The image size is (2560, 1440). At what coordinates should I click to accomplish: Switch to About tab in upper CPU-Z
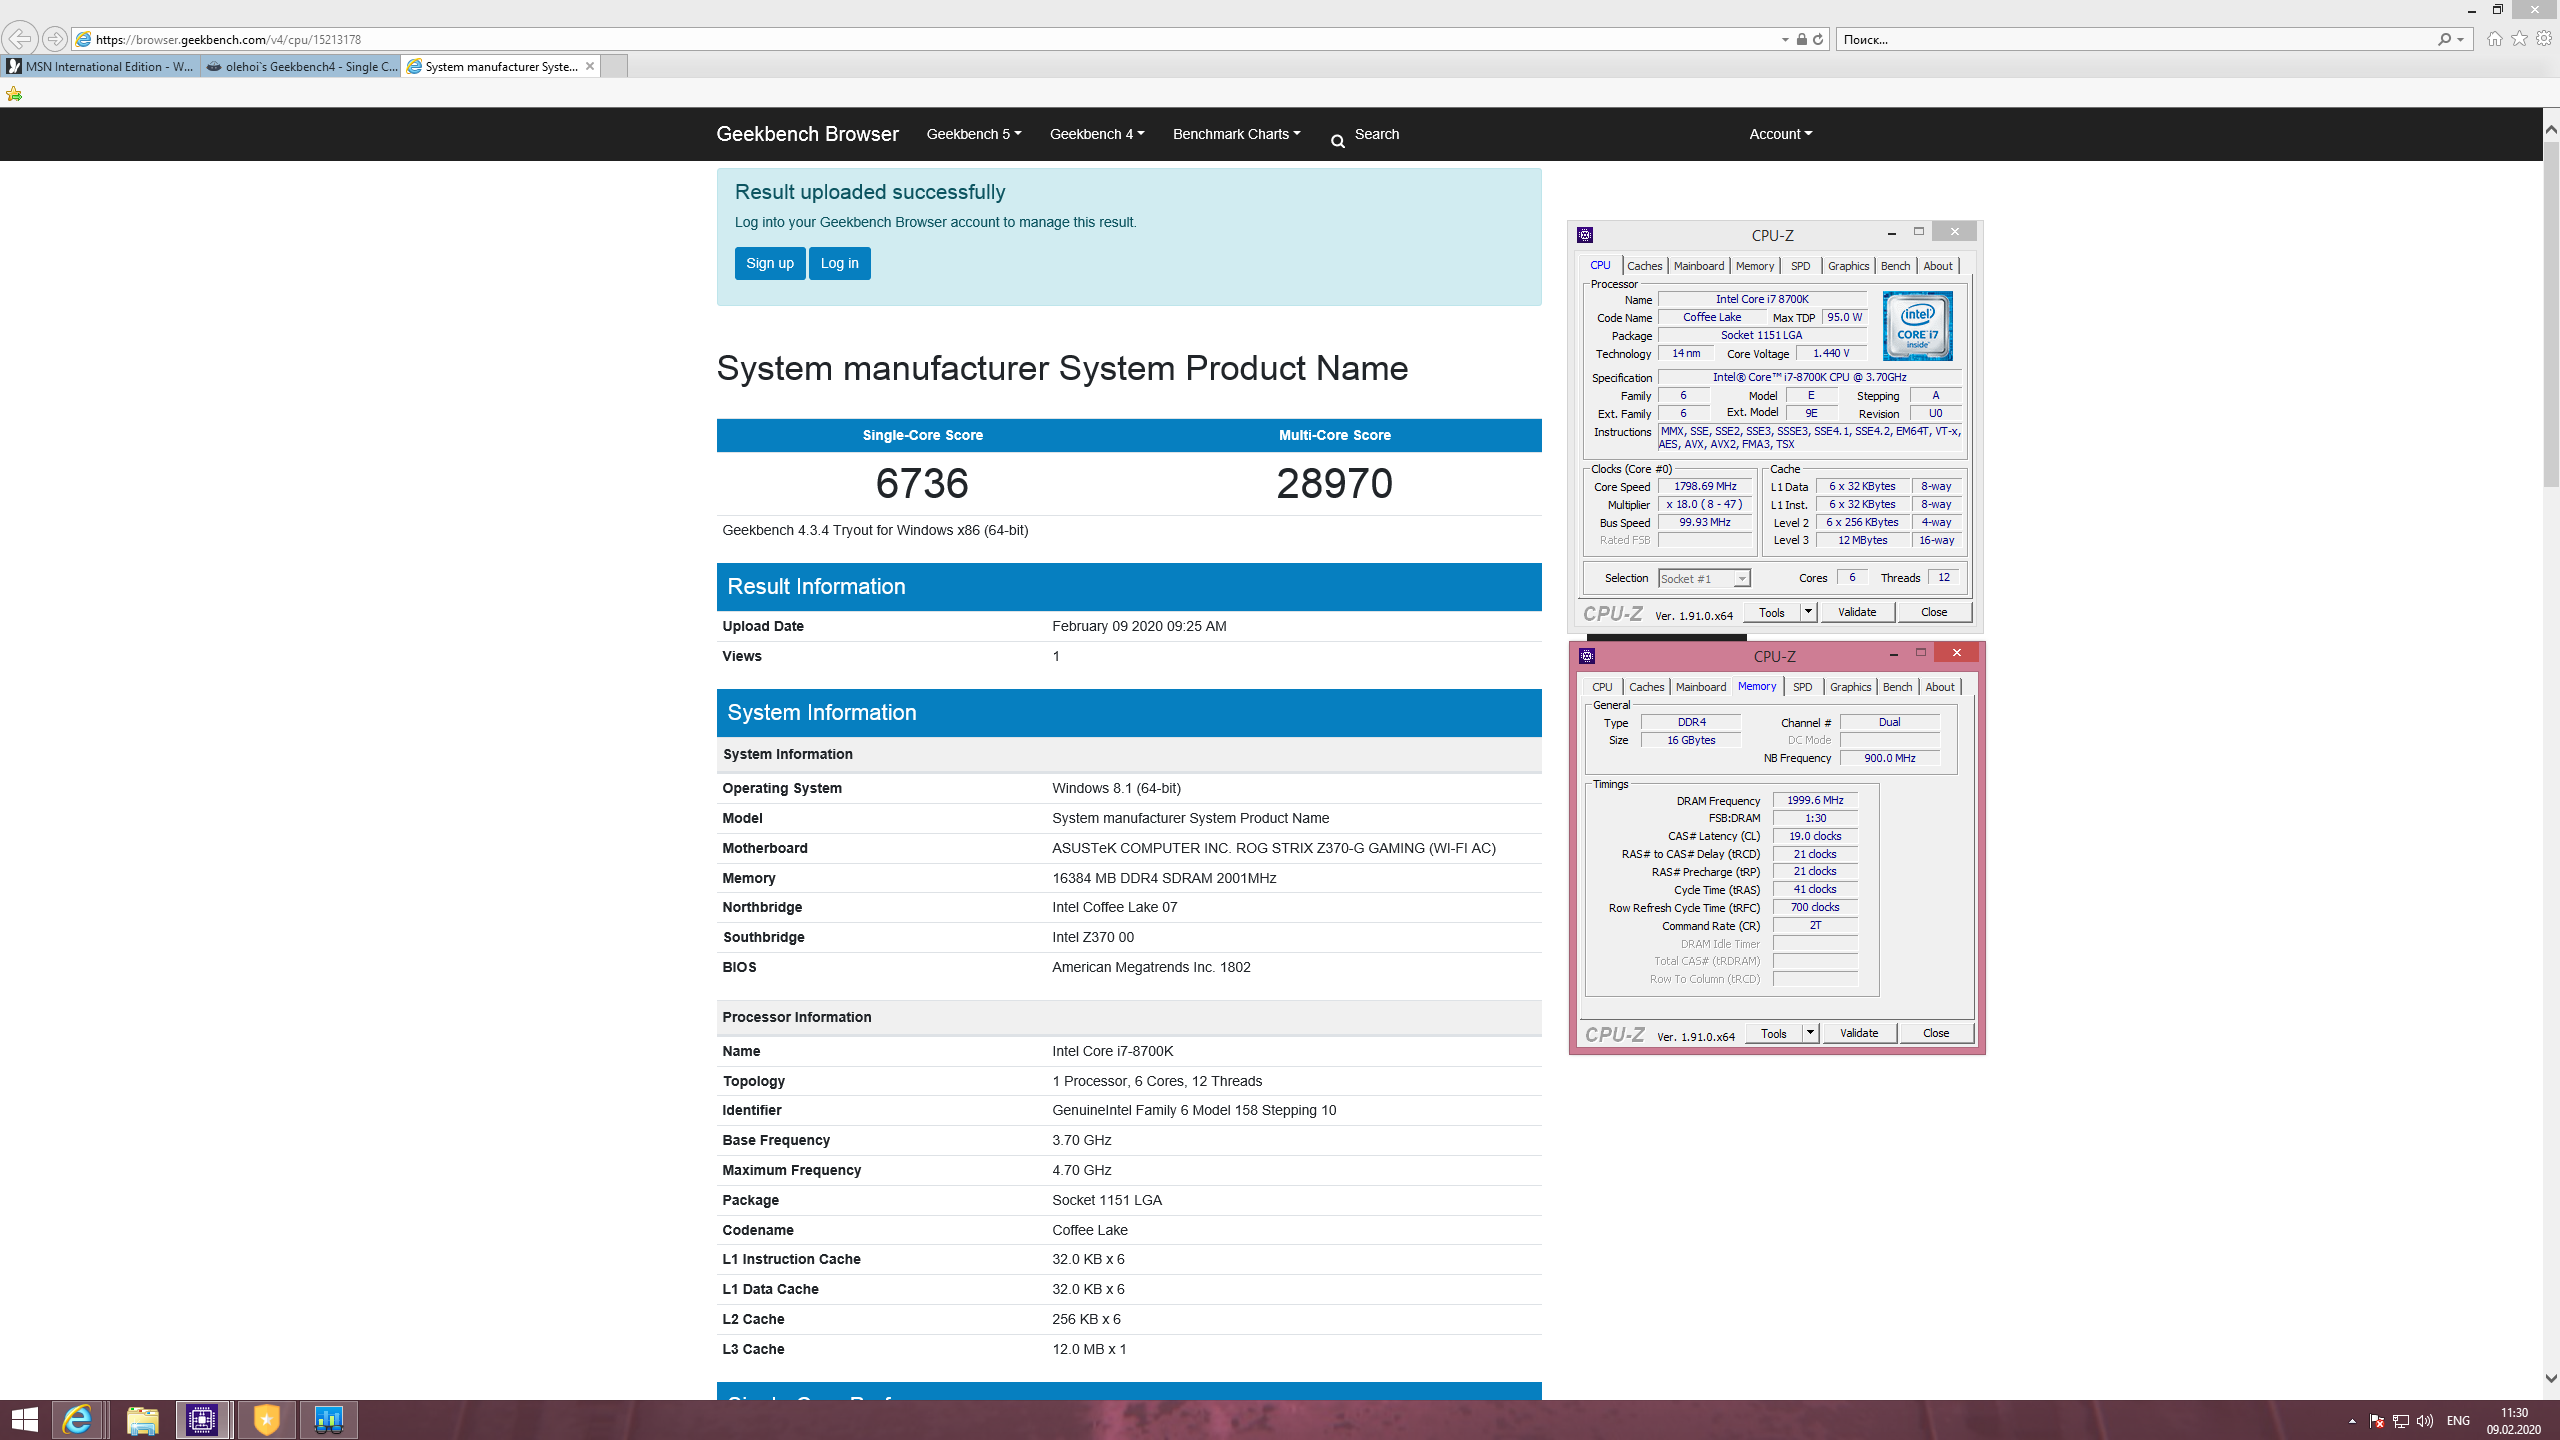point(1938,266)
